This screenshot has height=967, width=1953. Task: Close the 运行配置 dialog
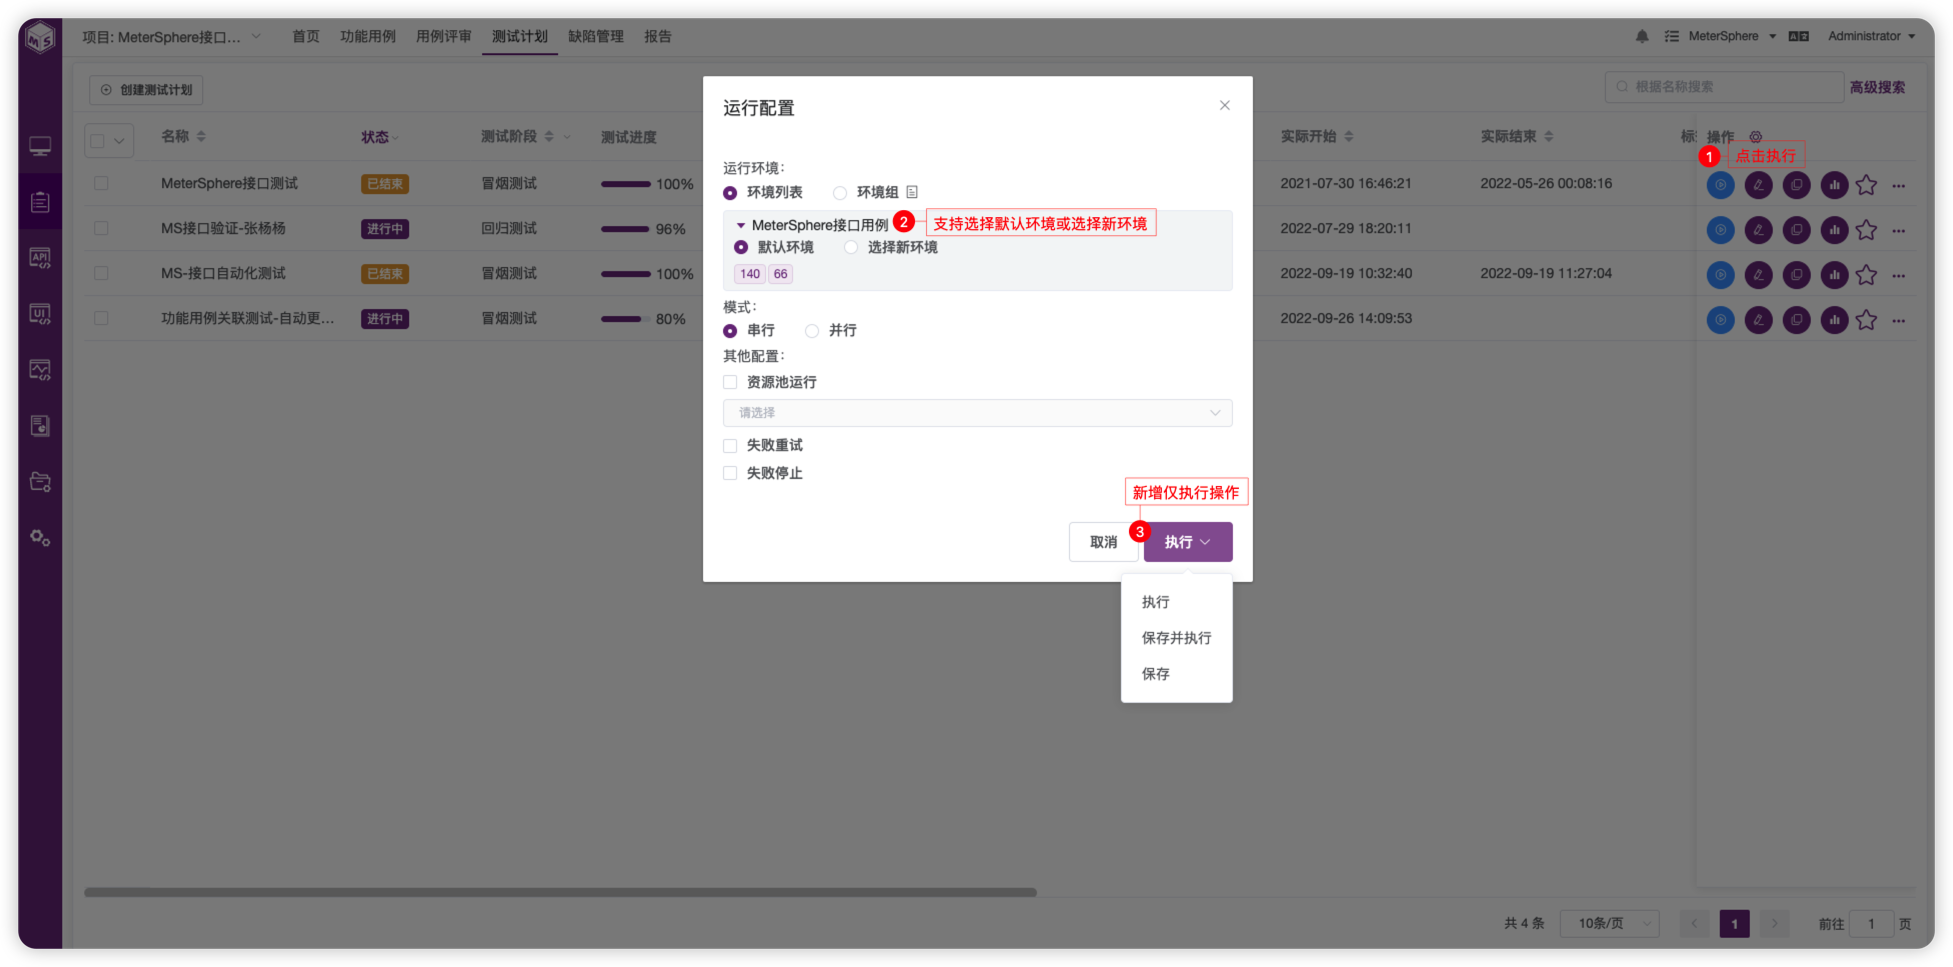point(1225,105)
